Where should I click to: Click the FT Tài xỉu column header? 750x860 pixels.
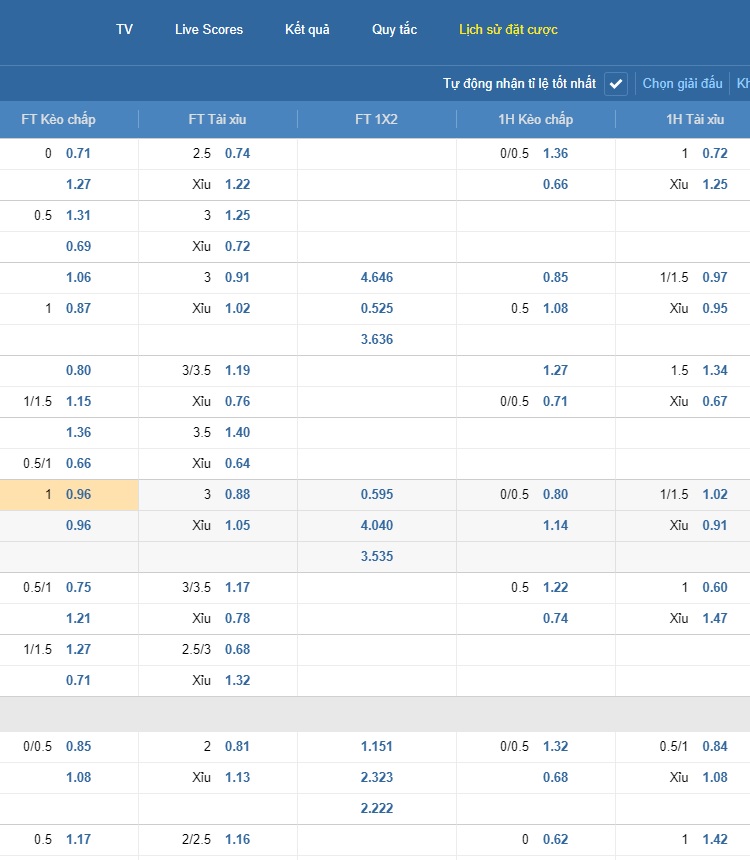coord(217,120)
